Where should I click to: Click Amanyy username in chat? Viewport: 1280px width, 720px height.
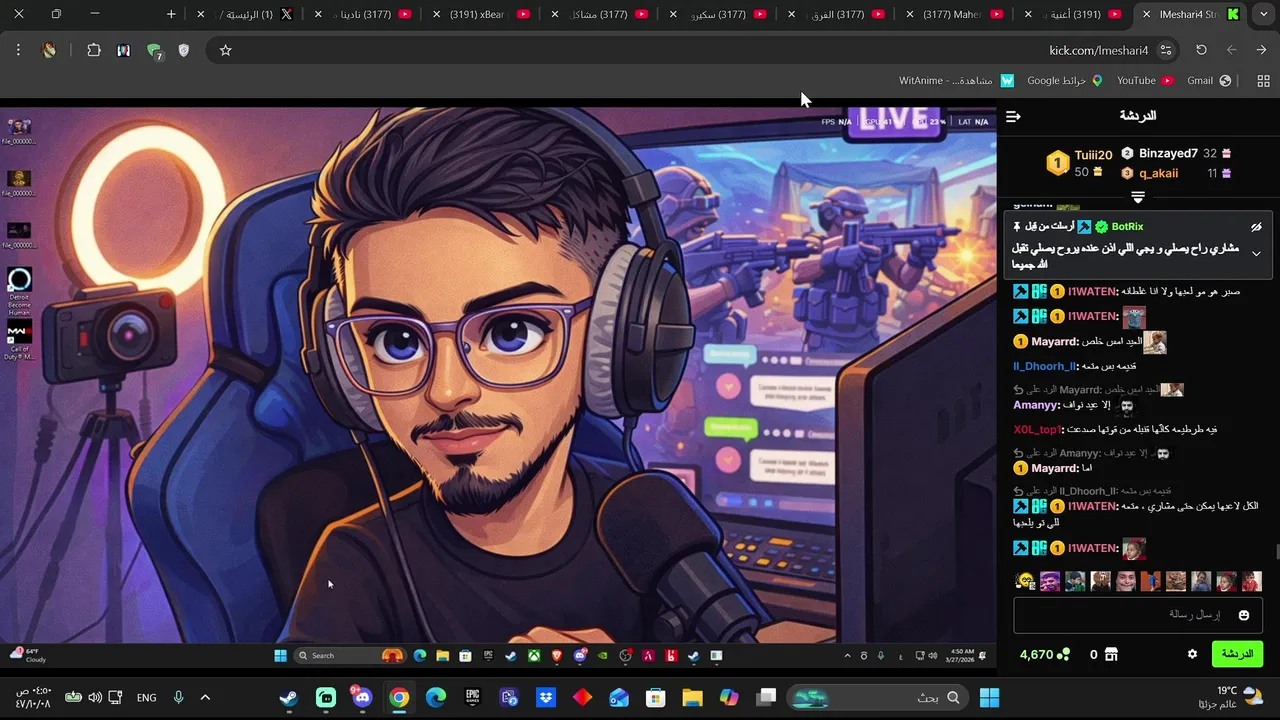(x=1036, y=405)
